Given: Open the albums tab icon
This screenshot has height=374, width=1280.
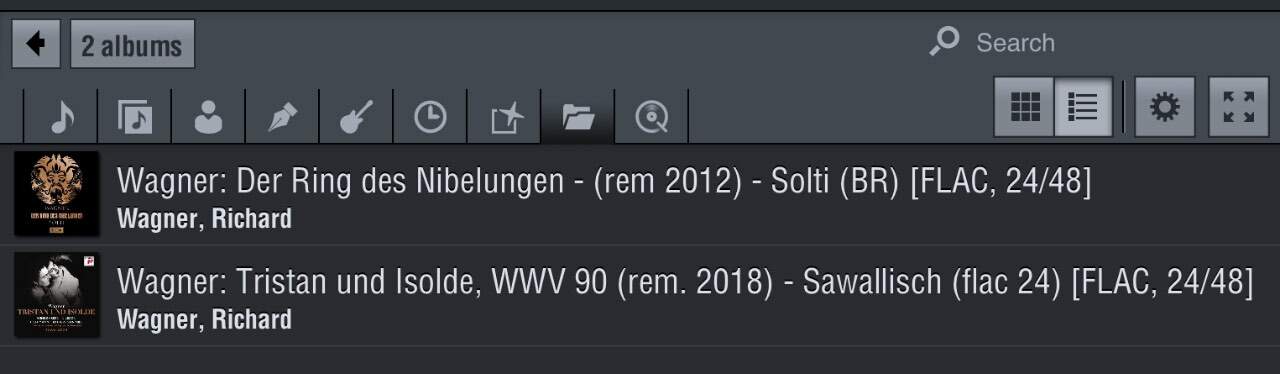Looking at the screenshot, I should 135,117.
